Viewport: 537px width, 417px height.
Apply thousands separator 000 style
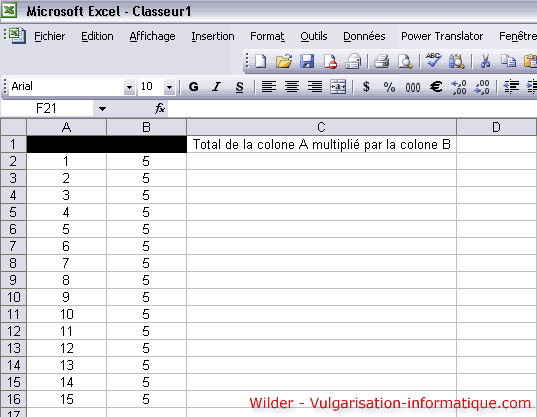413,87
